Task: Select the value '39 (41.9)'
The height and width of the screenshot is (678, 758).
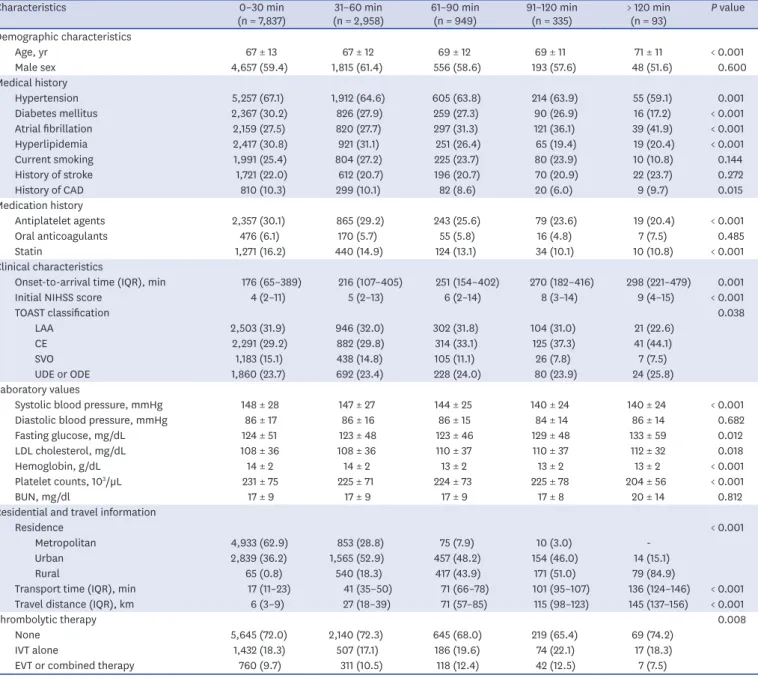Action: (653, 129)
